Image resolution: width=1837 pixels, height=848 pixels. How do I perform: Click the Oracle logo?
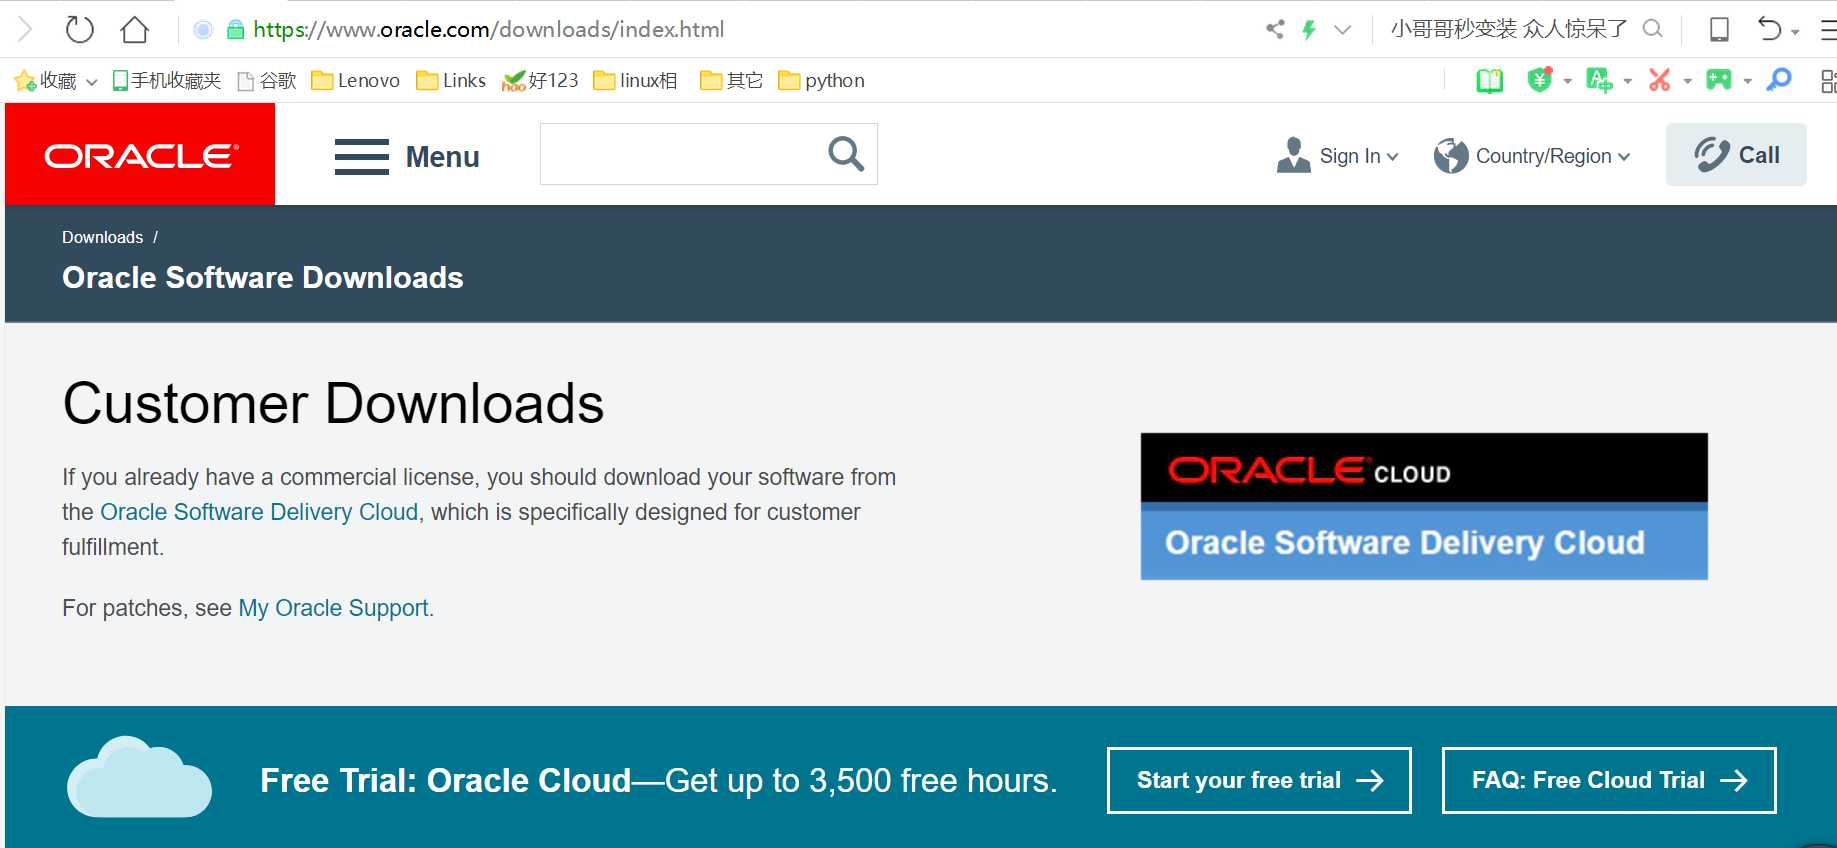point(140,155)
